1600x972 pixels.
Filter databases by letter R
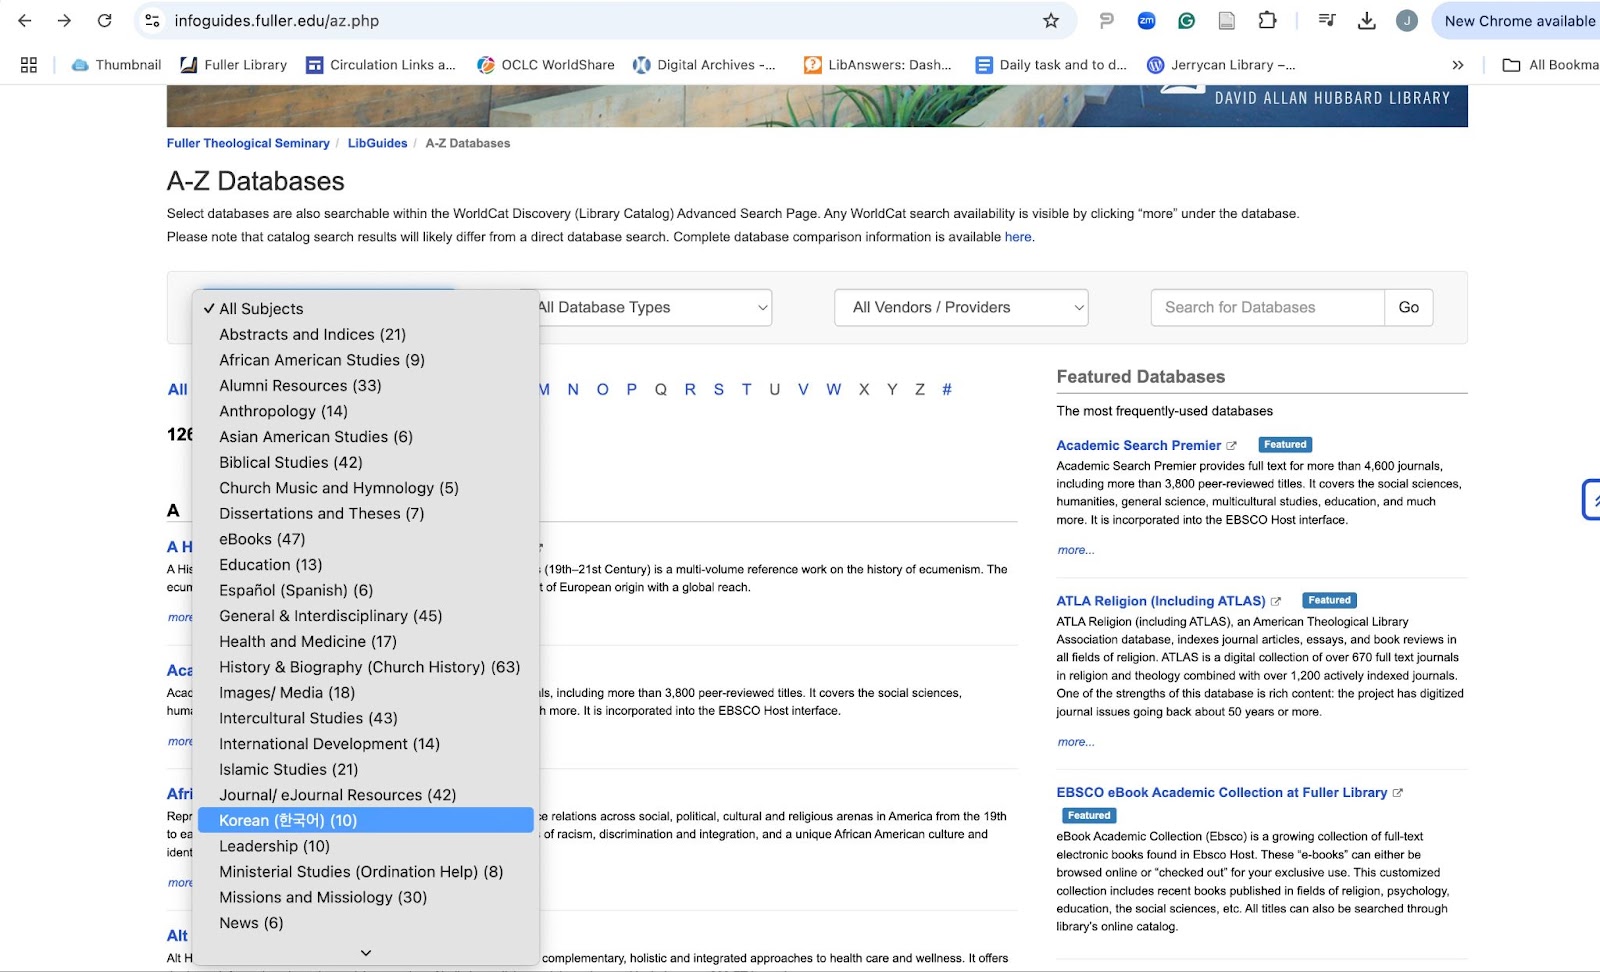pos(690,390)
